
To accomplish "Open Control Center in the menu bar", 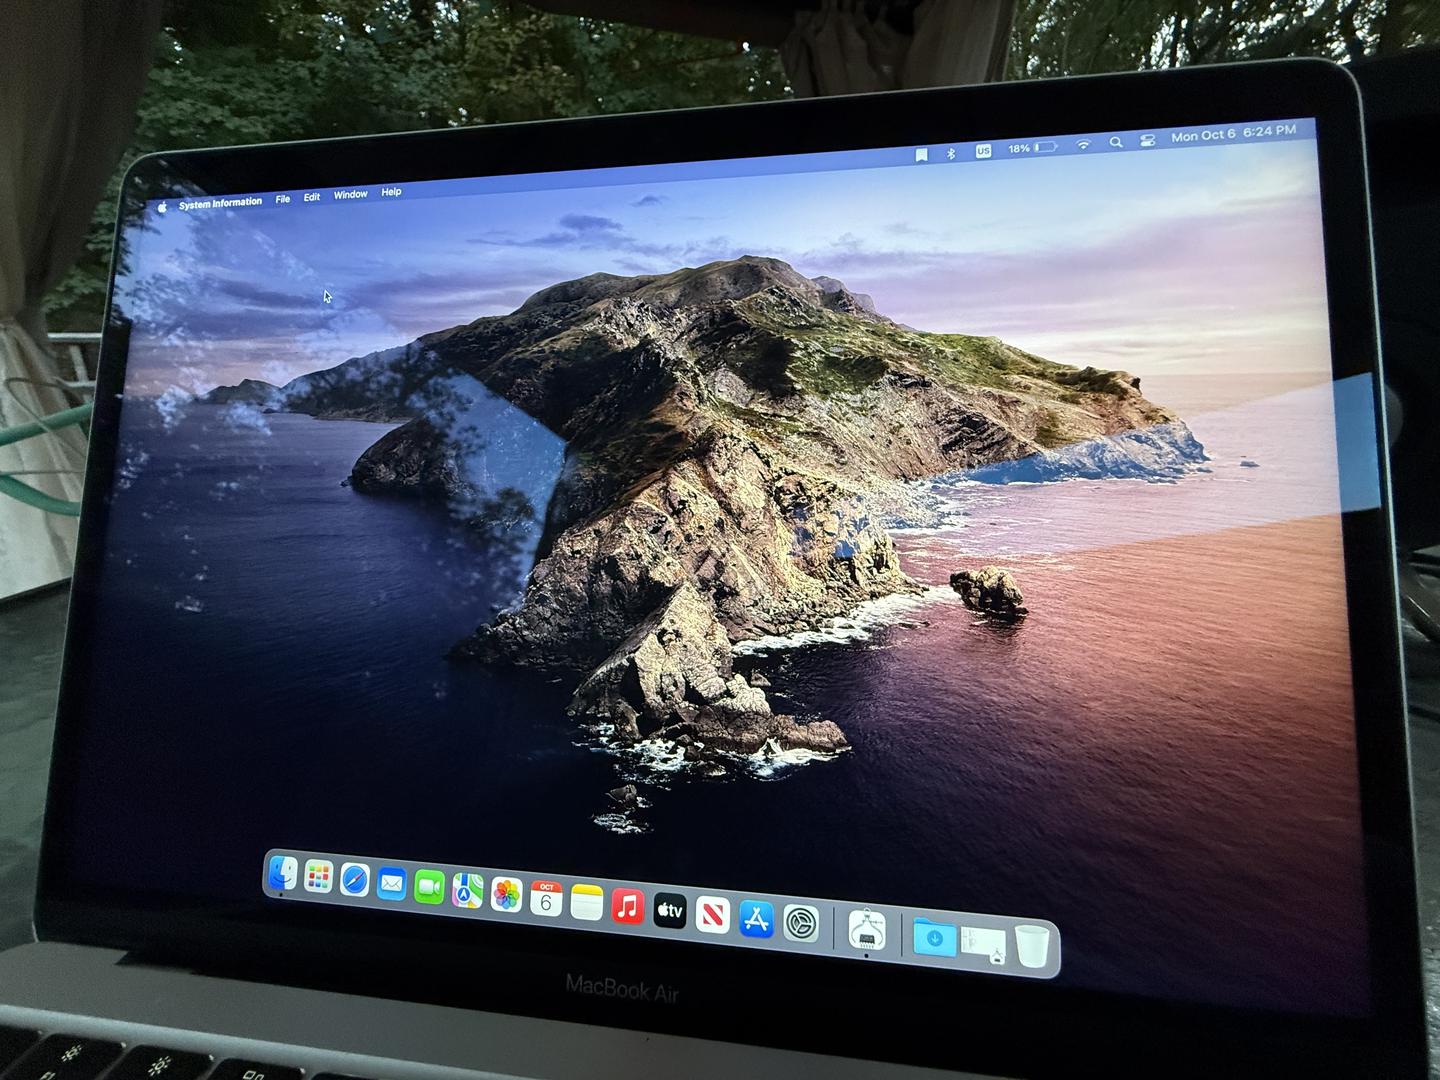I will (1147, 141).
